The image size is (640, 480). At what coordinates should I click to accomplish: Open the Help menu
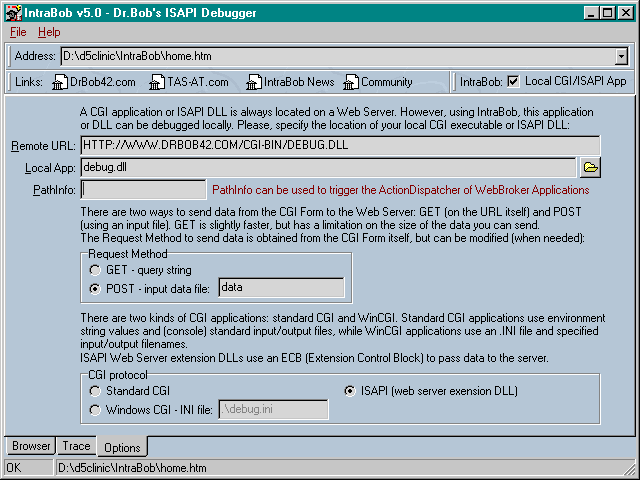pyautogui.click(x=49, y=33)
